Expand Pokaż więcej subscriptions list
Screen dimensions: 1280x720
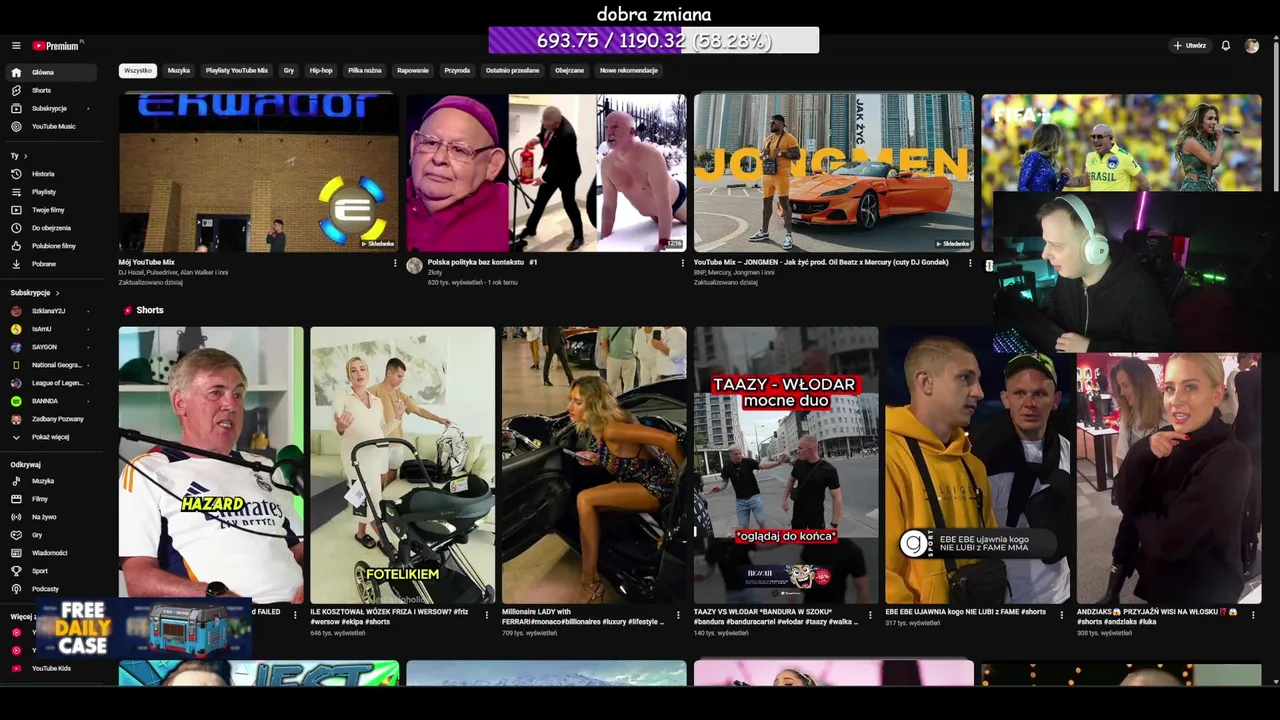[52, 437]
